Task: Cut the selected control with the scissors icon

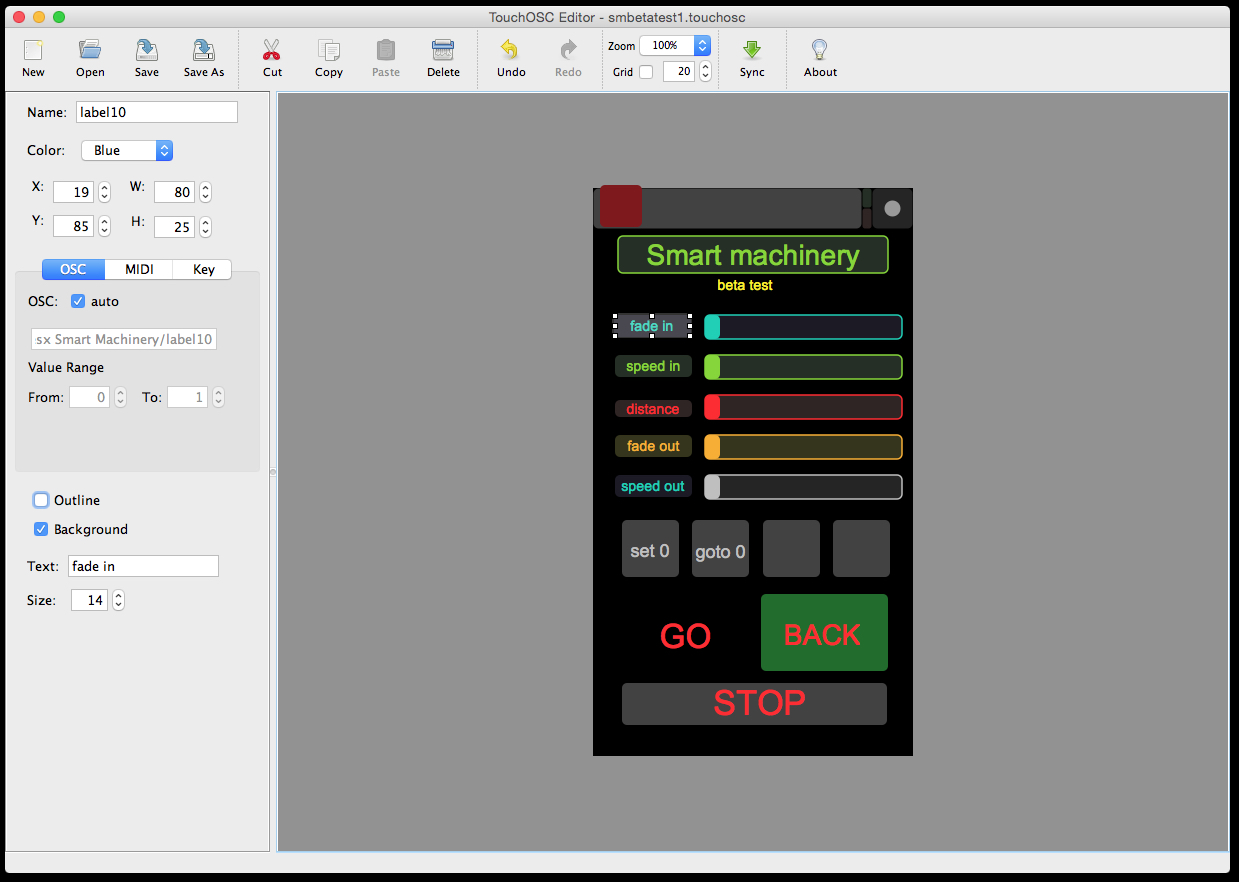Action: [x=272, y=50]
